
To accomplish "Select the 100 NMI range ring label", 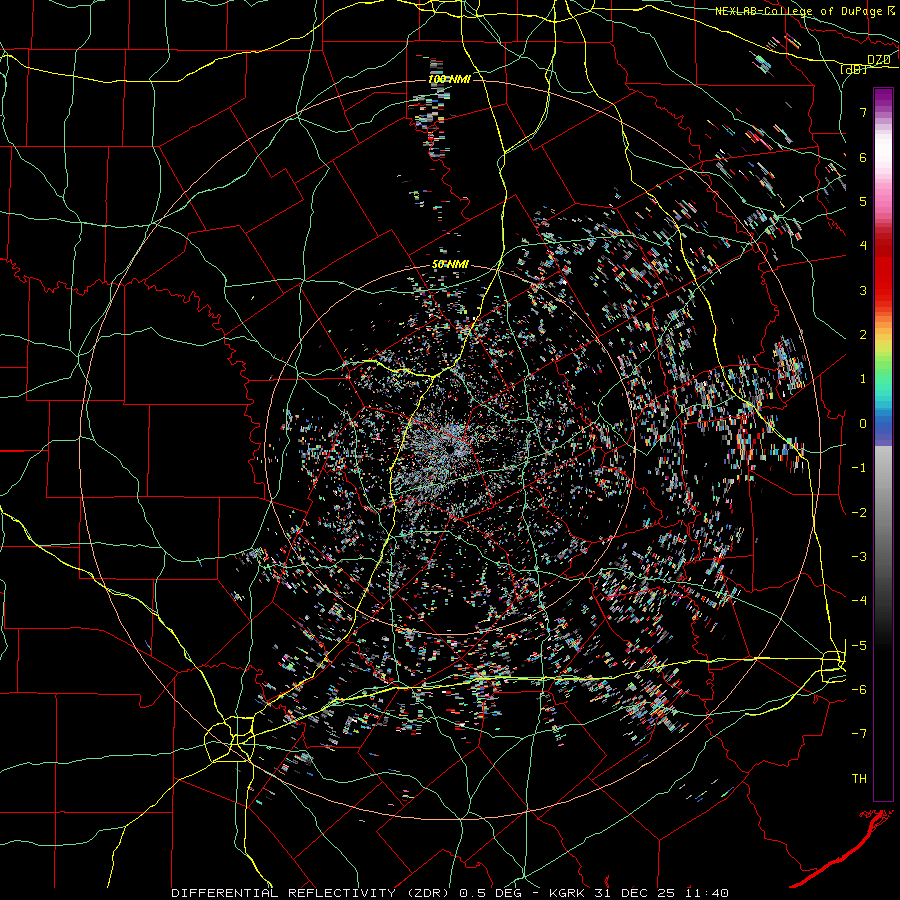I will tap(449, 79).
